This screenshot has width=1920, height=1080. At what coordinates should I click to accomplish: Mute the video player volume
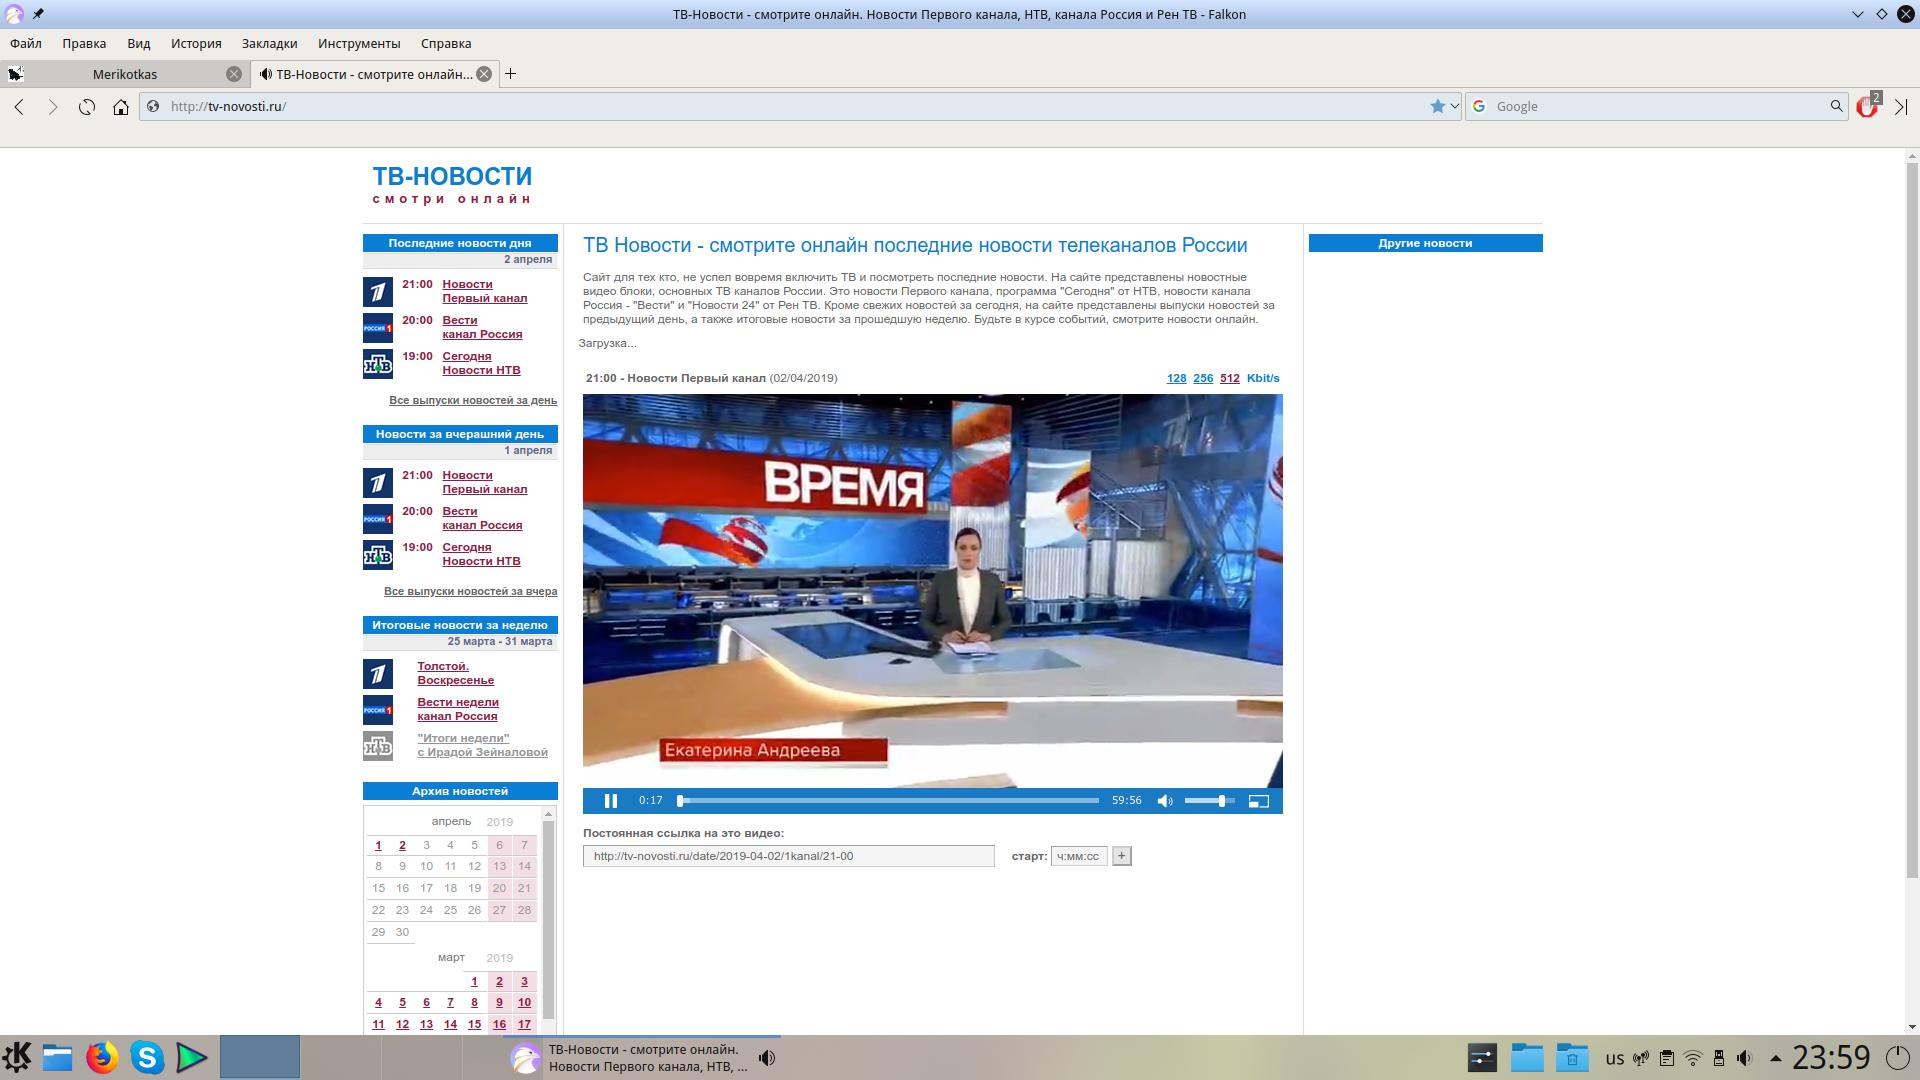pyautogui.click(x=1164, y=800)
